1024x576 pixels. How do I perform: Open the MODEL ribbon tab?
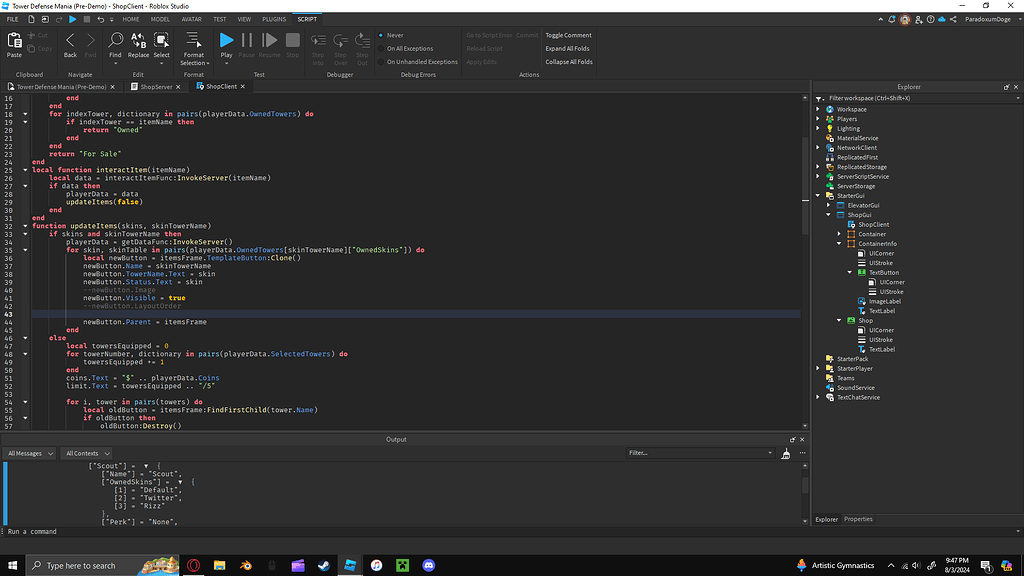pyautogui.click(x=163, y=18)
